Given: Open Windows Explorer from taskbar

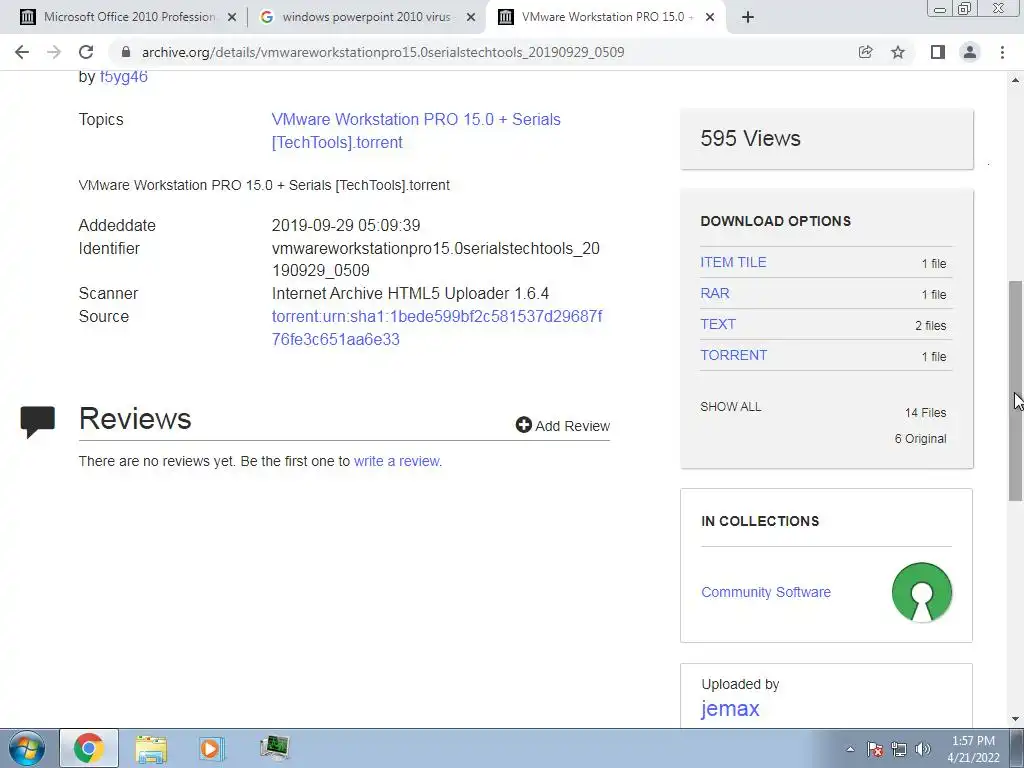Looking at the screenshot, I should pyautogui.click(x=151, y=748).
